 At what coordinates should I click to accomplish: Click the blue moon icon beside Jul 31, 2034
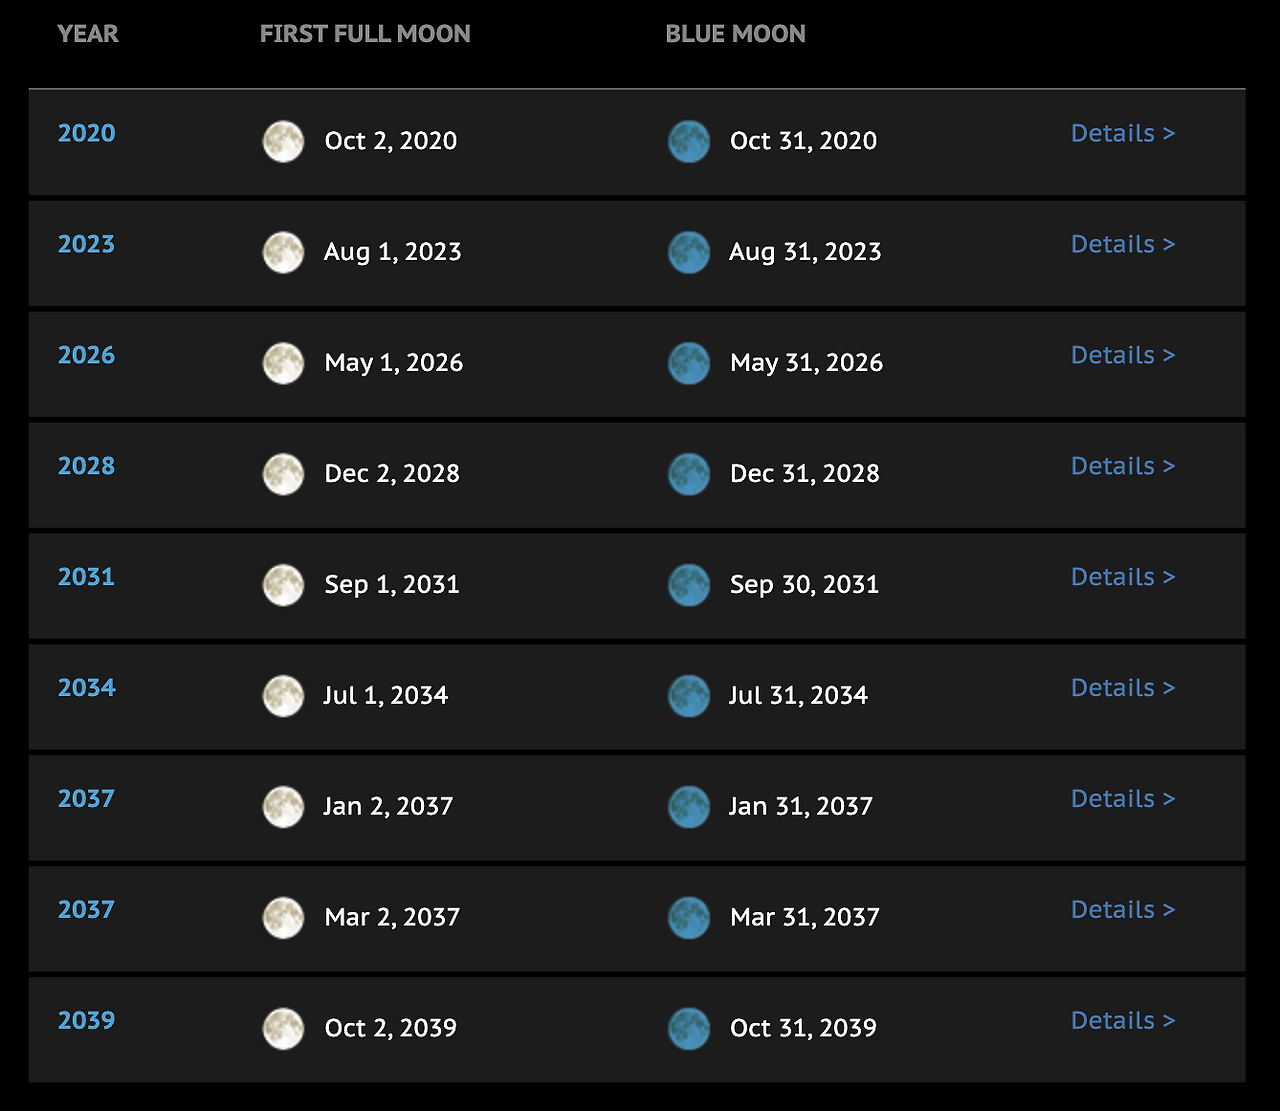pos(689,696)
